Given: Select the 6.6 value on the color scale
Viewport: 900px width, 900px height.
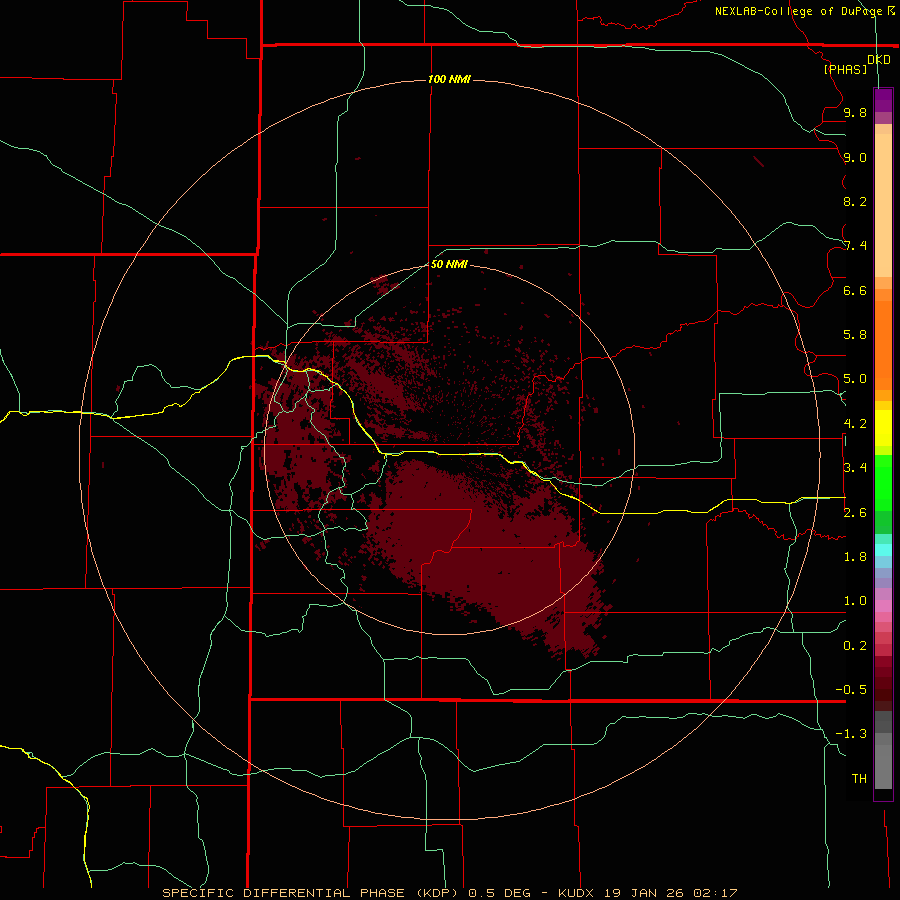Looking at the screenshot, I should tap(855, 290).
